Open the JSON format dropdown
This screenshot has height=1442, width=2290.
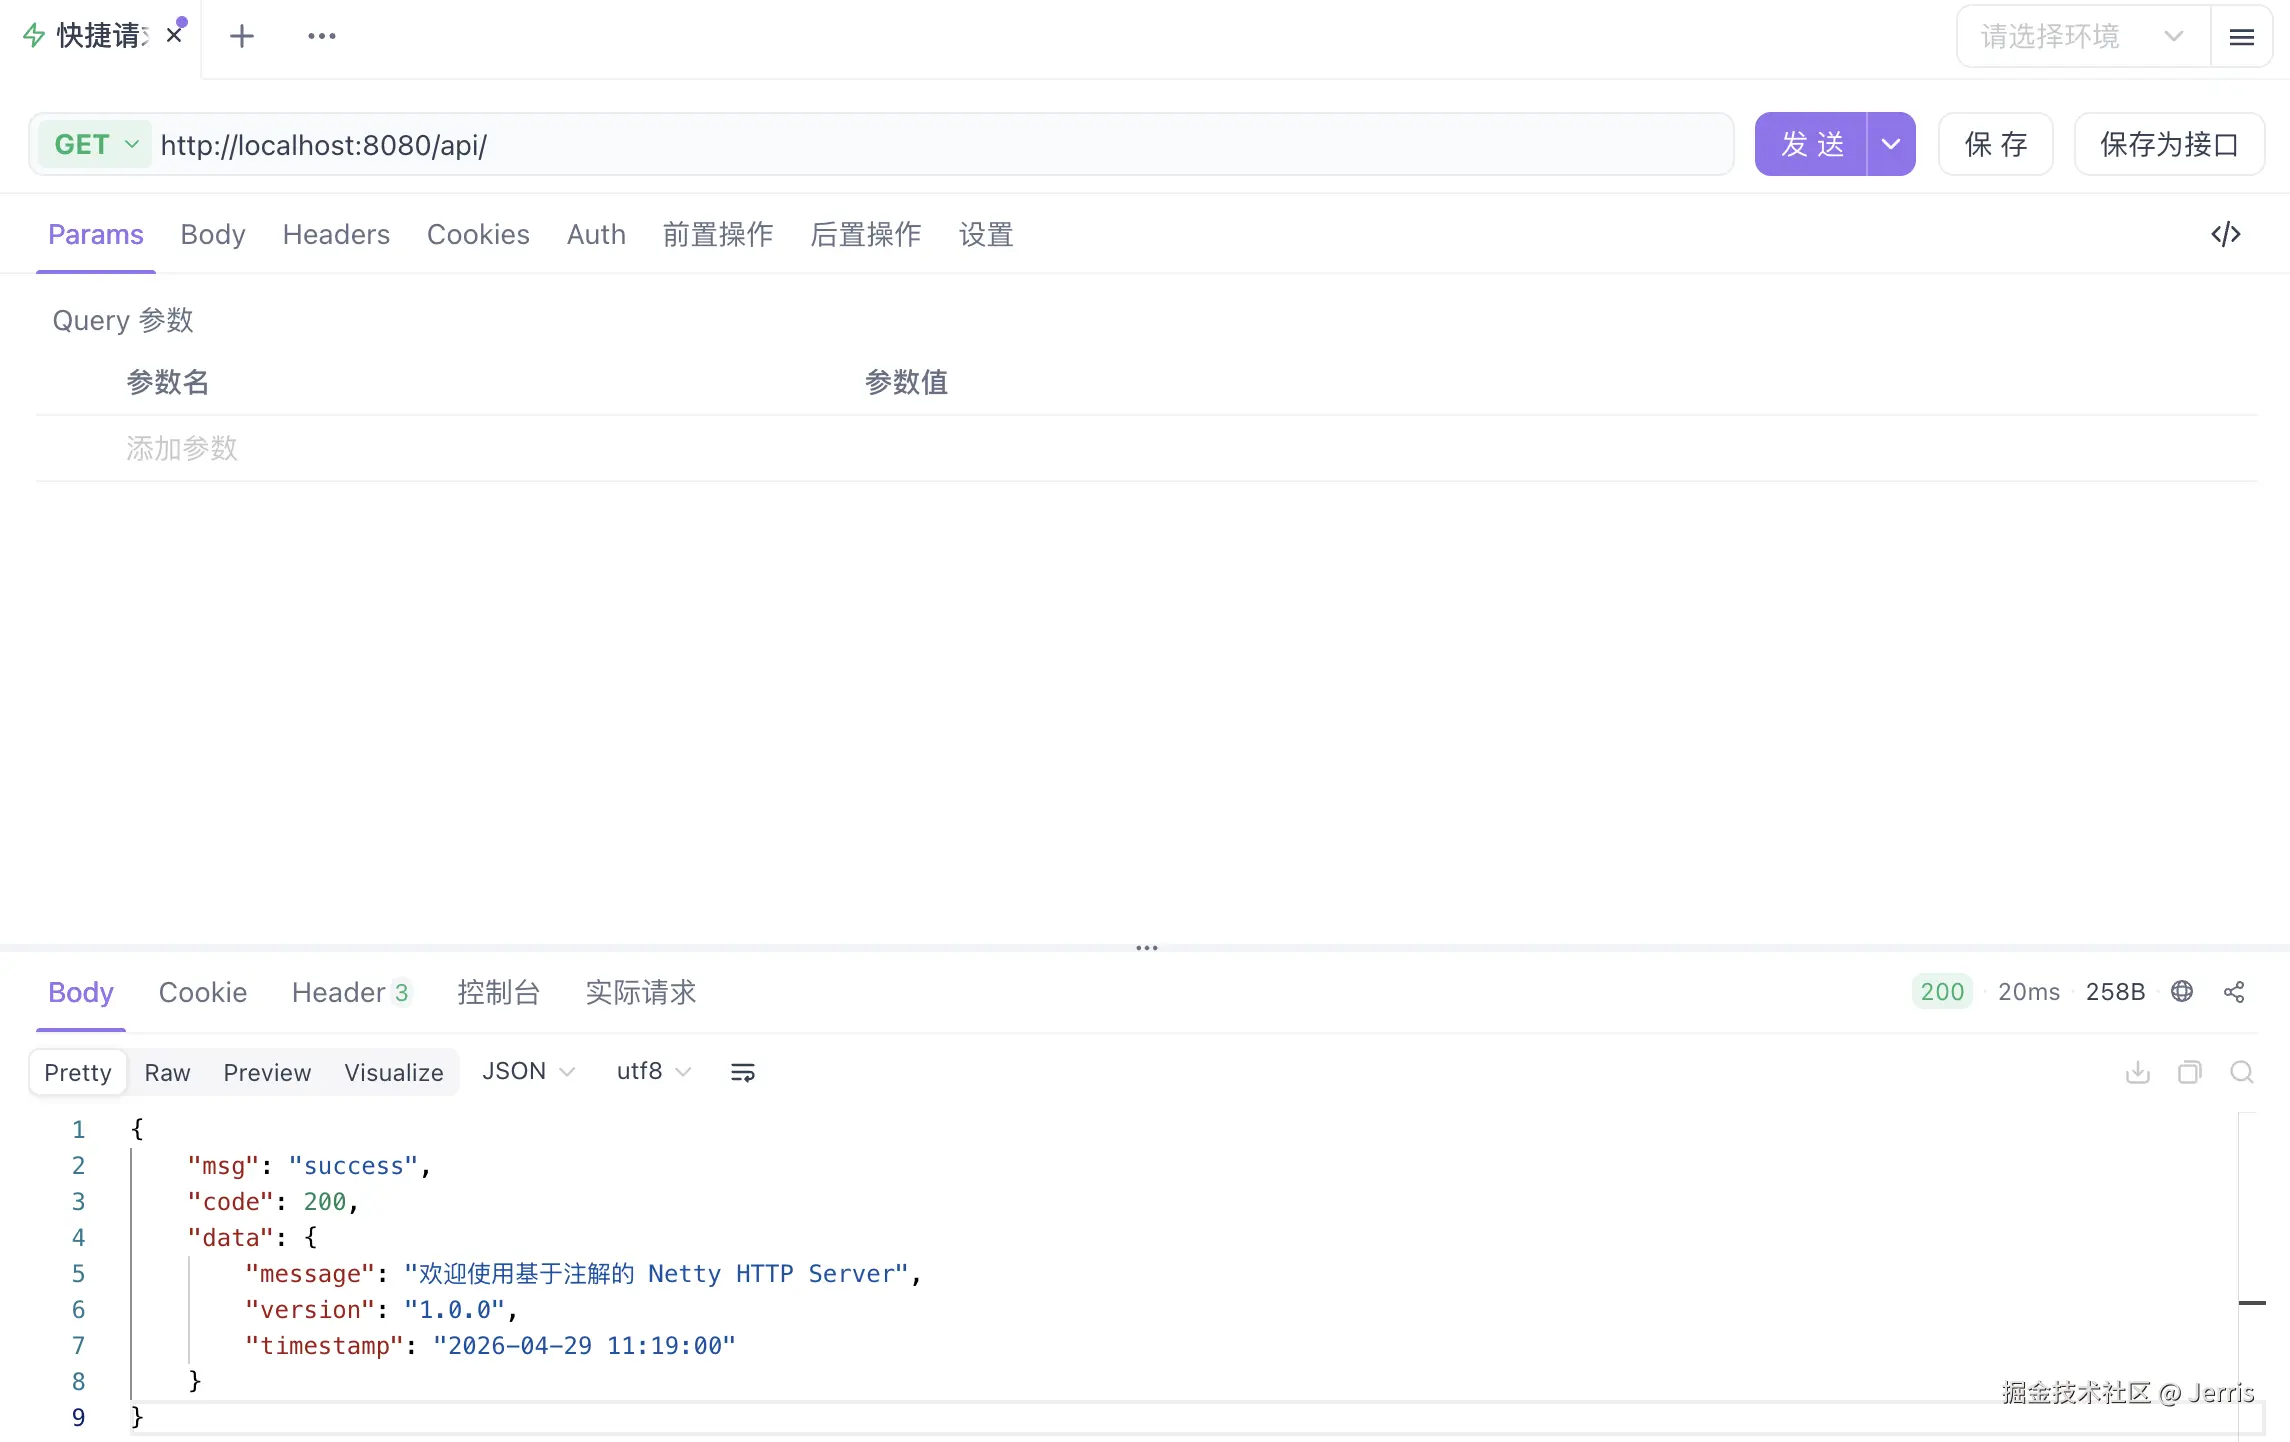click(x=528, y=1071)
